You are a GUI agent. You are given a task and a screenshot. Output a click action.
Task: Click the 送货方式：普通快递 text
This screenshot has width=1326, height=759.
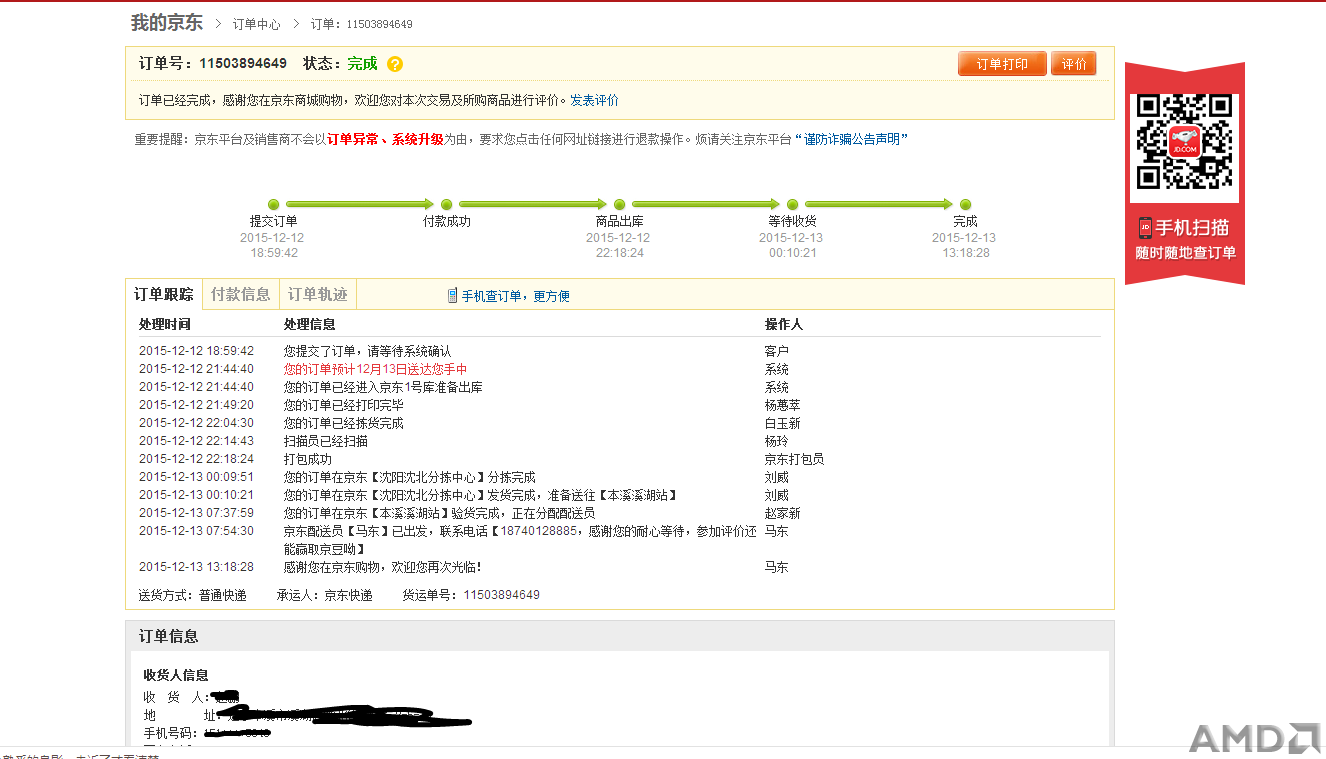[192, 595]
